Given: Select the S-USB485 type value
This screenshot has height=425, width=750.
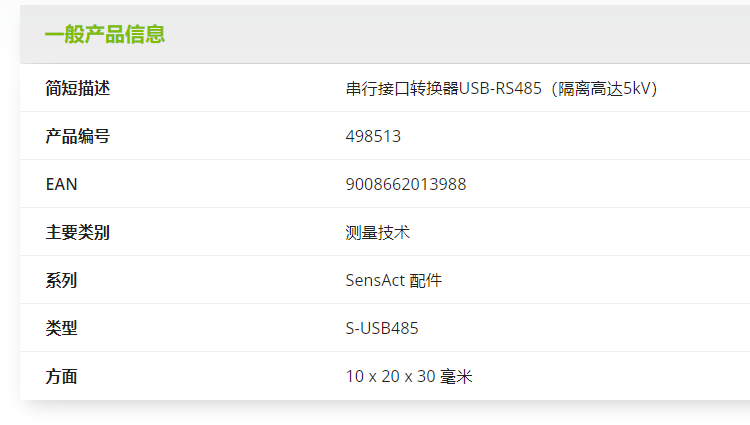Looking at the screenshot, I should pyautogui.click(x=382, y=328).
